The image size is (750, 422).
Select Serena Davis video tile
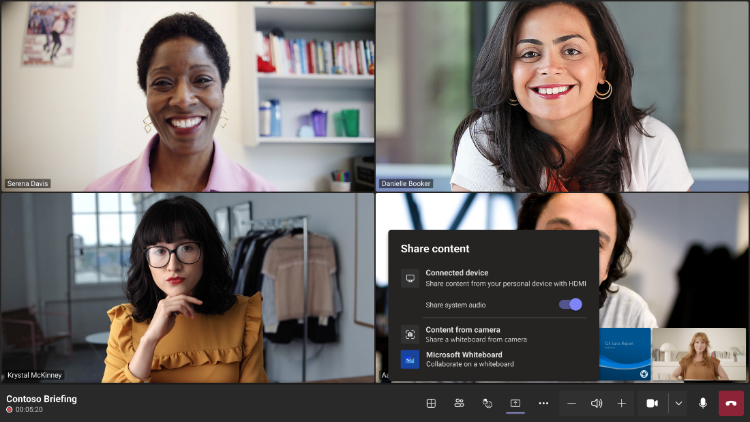point(188,96)
